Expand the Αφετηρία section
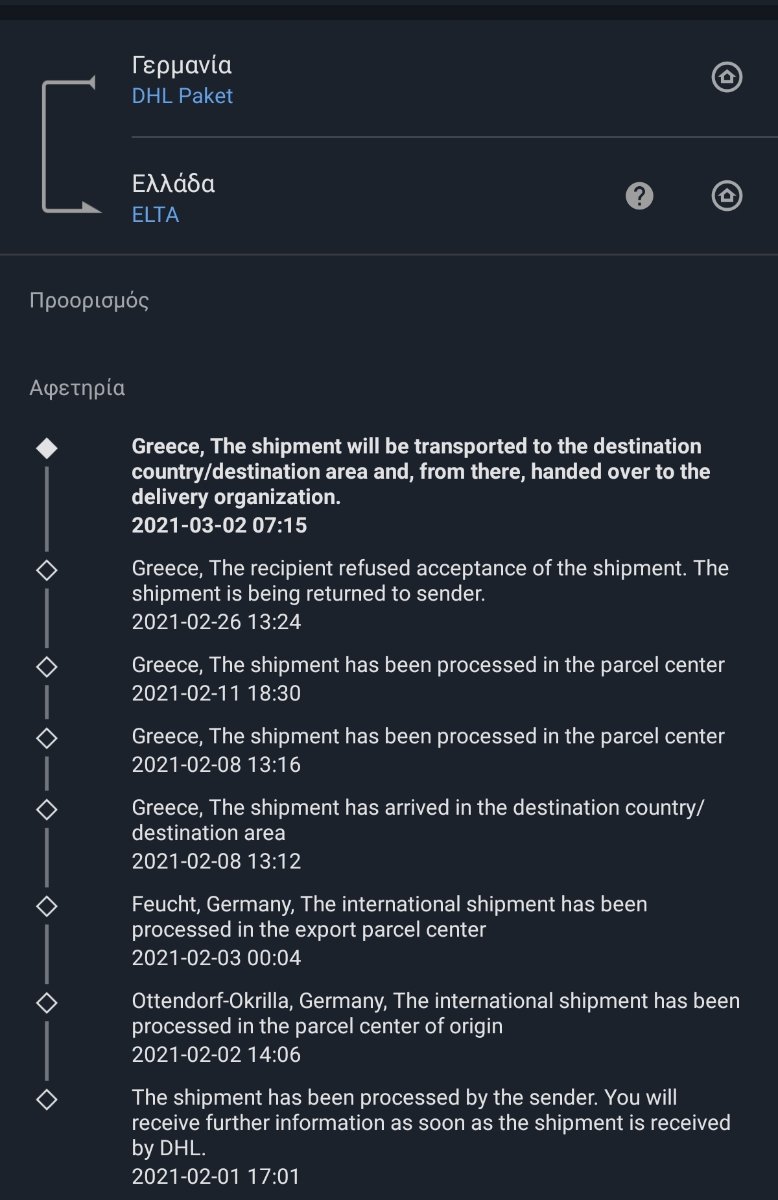 (77, 388)
